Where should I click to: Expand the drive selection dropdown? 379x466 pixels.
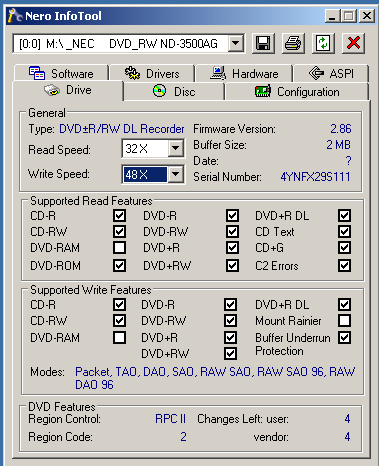(236, 43)
